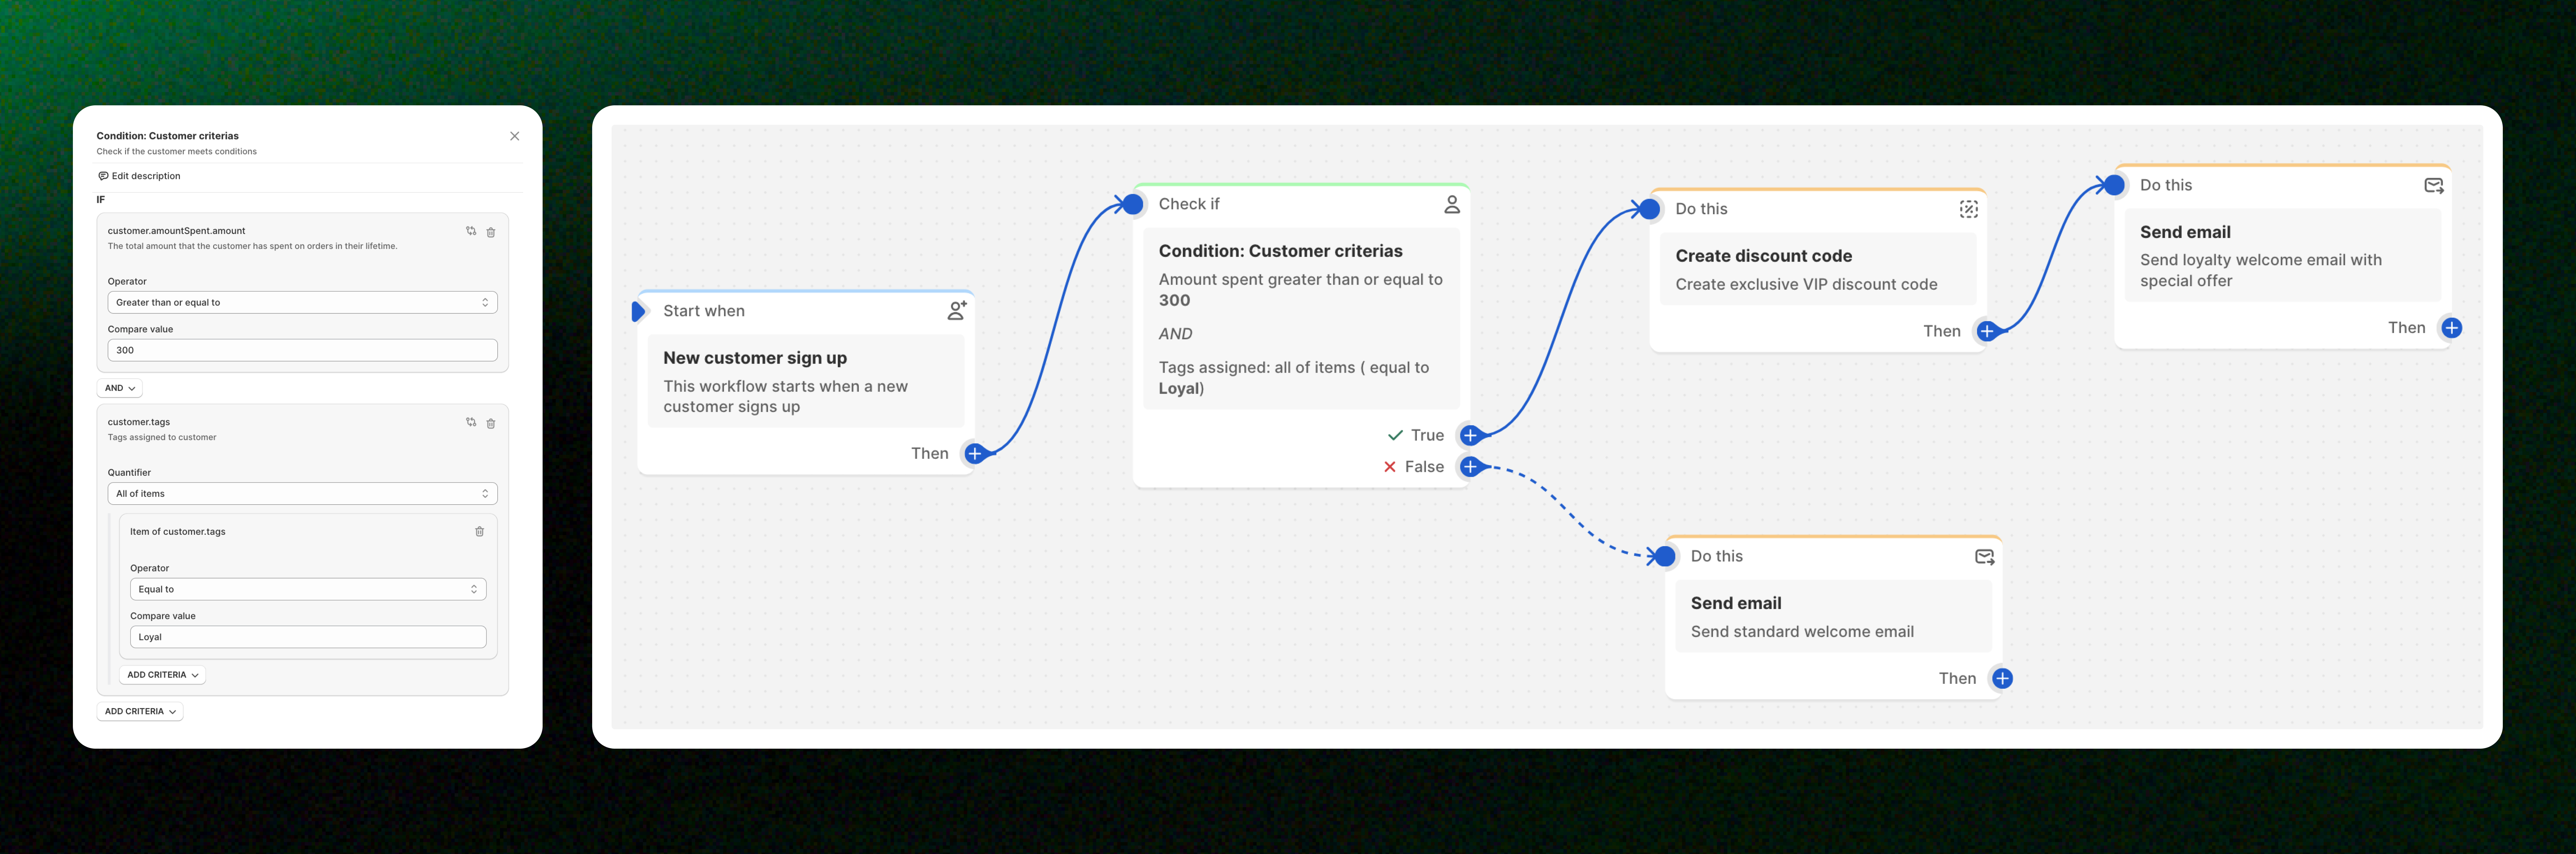Image resolution: width=2576 pixels, height=854 pixels.
Task: Click the input connector on loyalty email node
Action: (x=2114, y=185)
